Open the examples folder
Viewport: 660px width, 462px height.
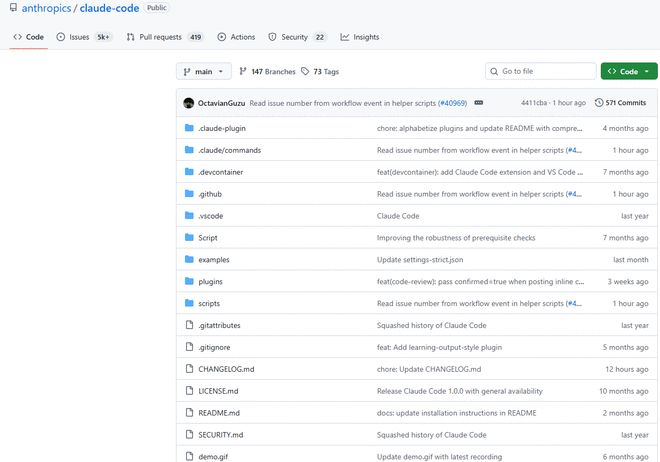pos(214,259)
